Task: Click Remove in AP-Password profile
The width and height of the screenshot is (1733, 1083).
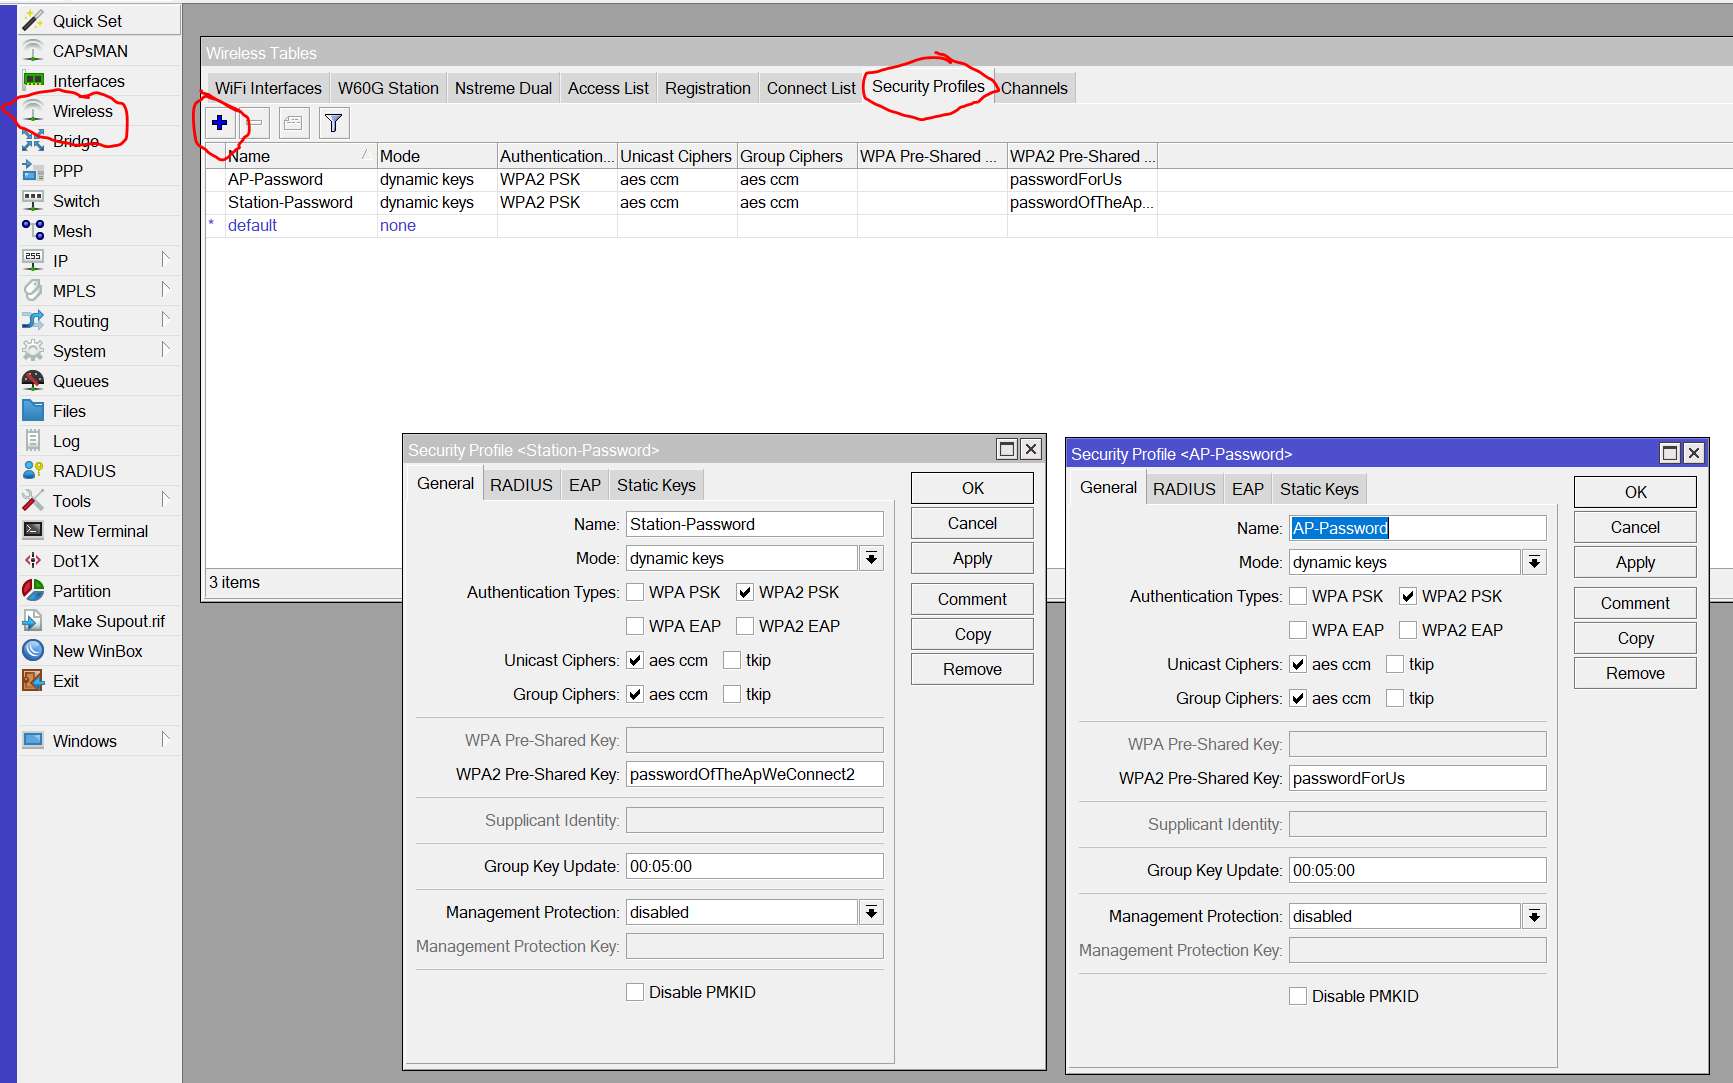Action: [x=1635, y=673]
